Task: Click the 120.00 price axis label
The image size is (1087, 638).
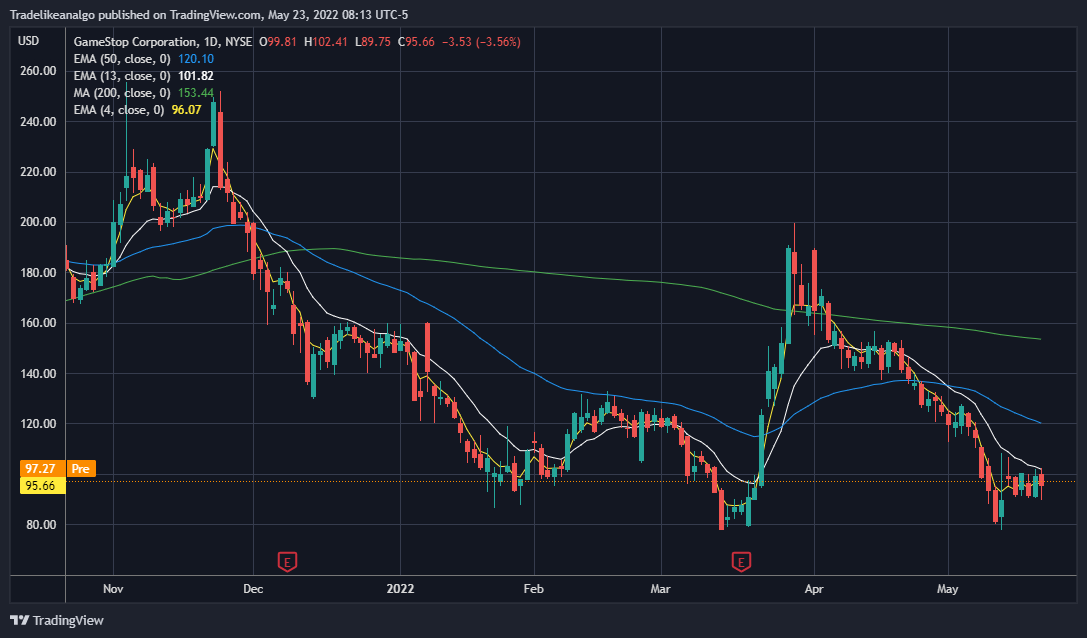Action: coord(40,424)
